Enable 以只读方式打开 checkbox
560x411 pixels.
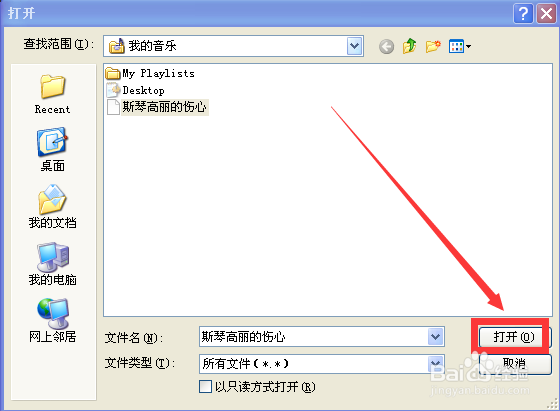[205, 387]
